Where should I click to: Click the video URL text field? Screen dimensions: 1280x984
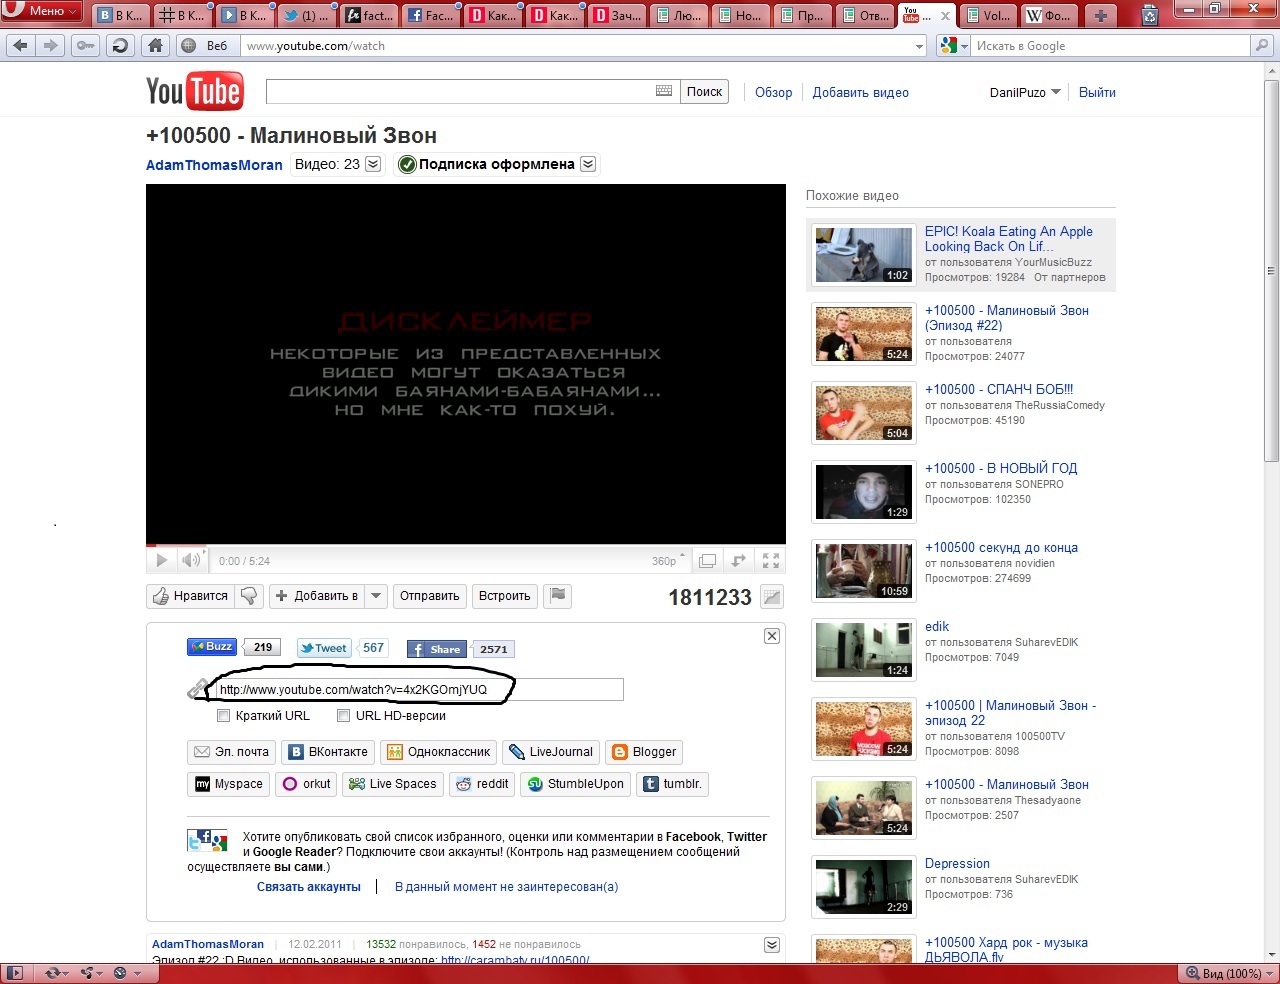pyautogui.click(x=418, y=689)
